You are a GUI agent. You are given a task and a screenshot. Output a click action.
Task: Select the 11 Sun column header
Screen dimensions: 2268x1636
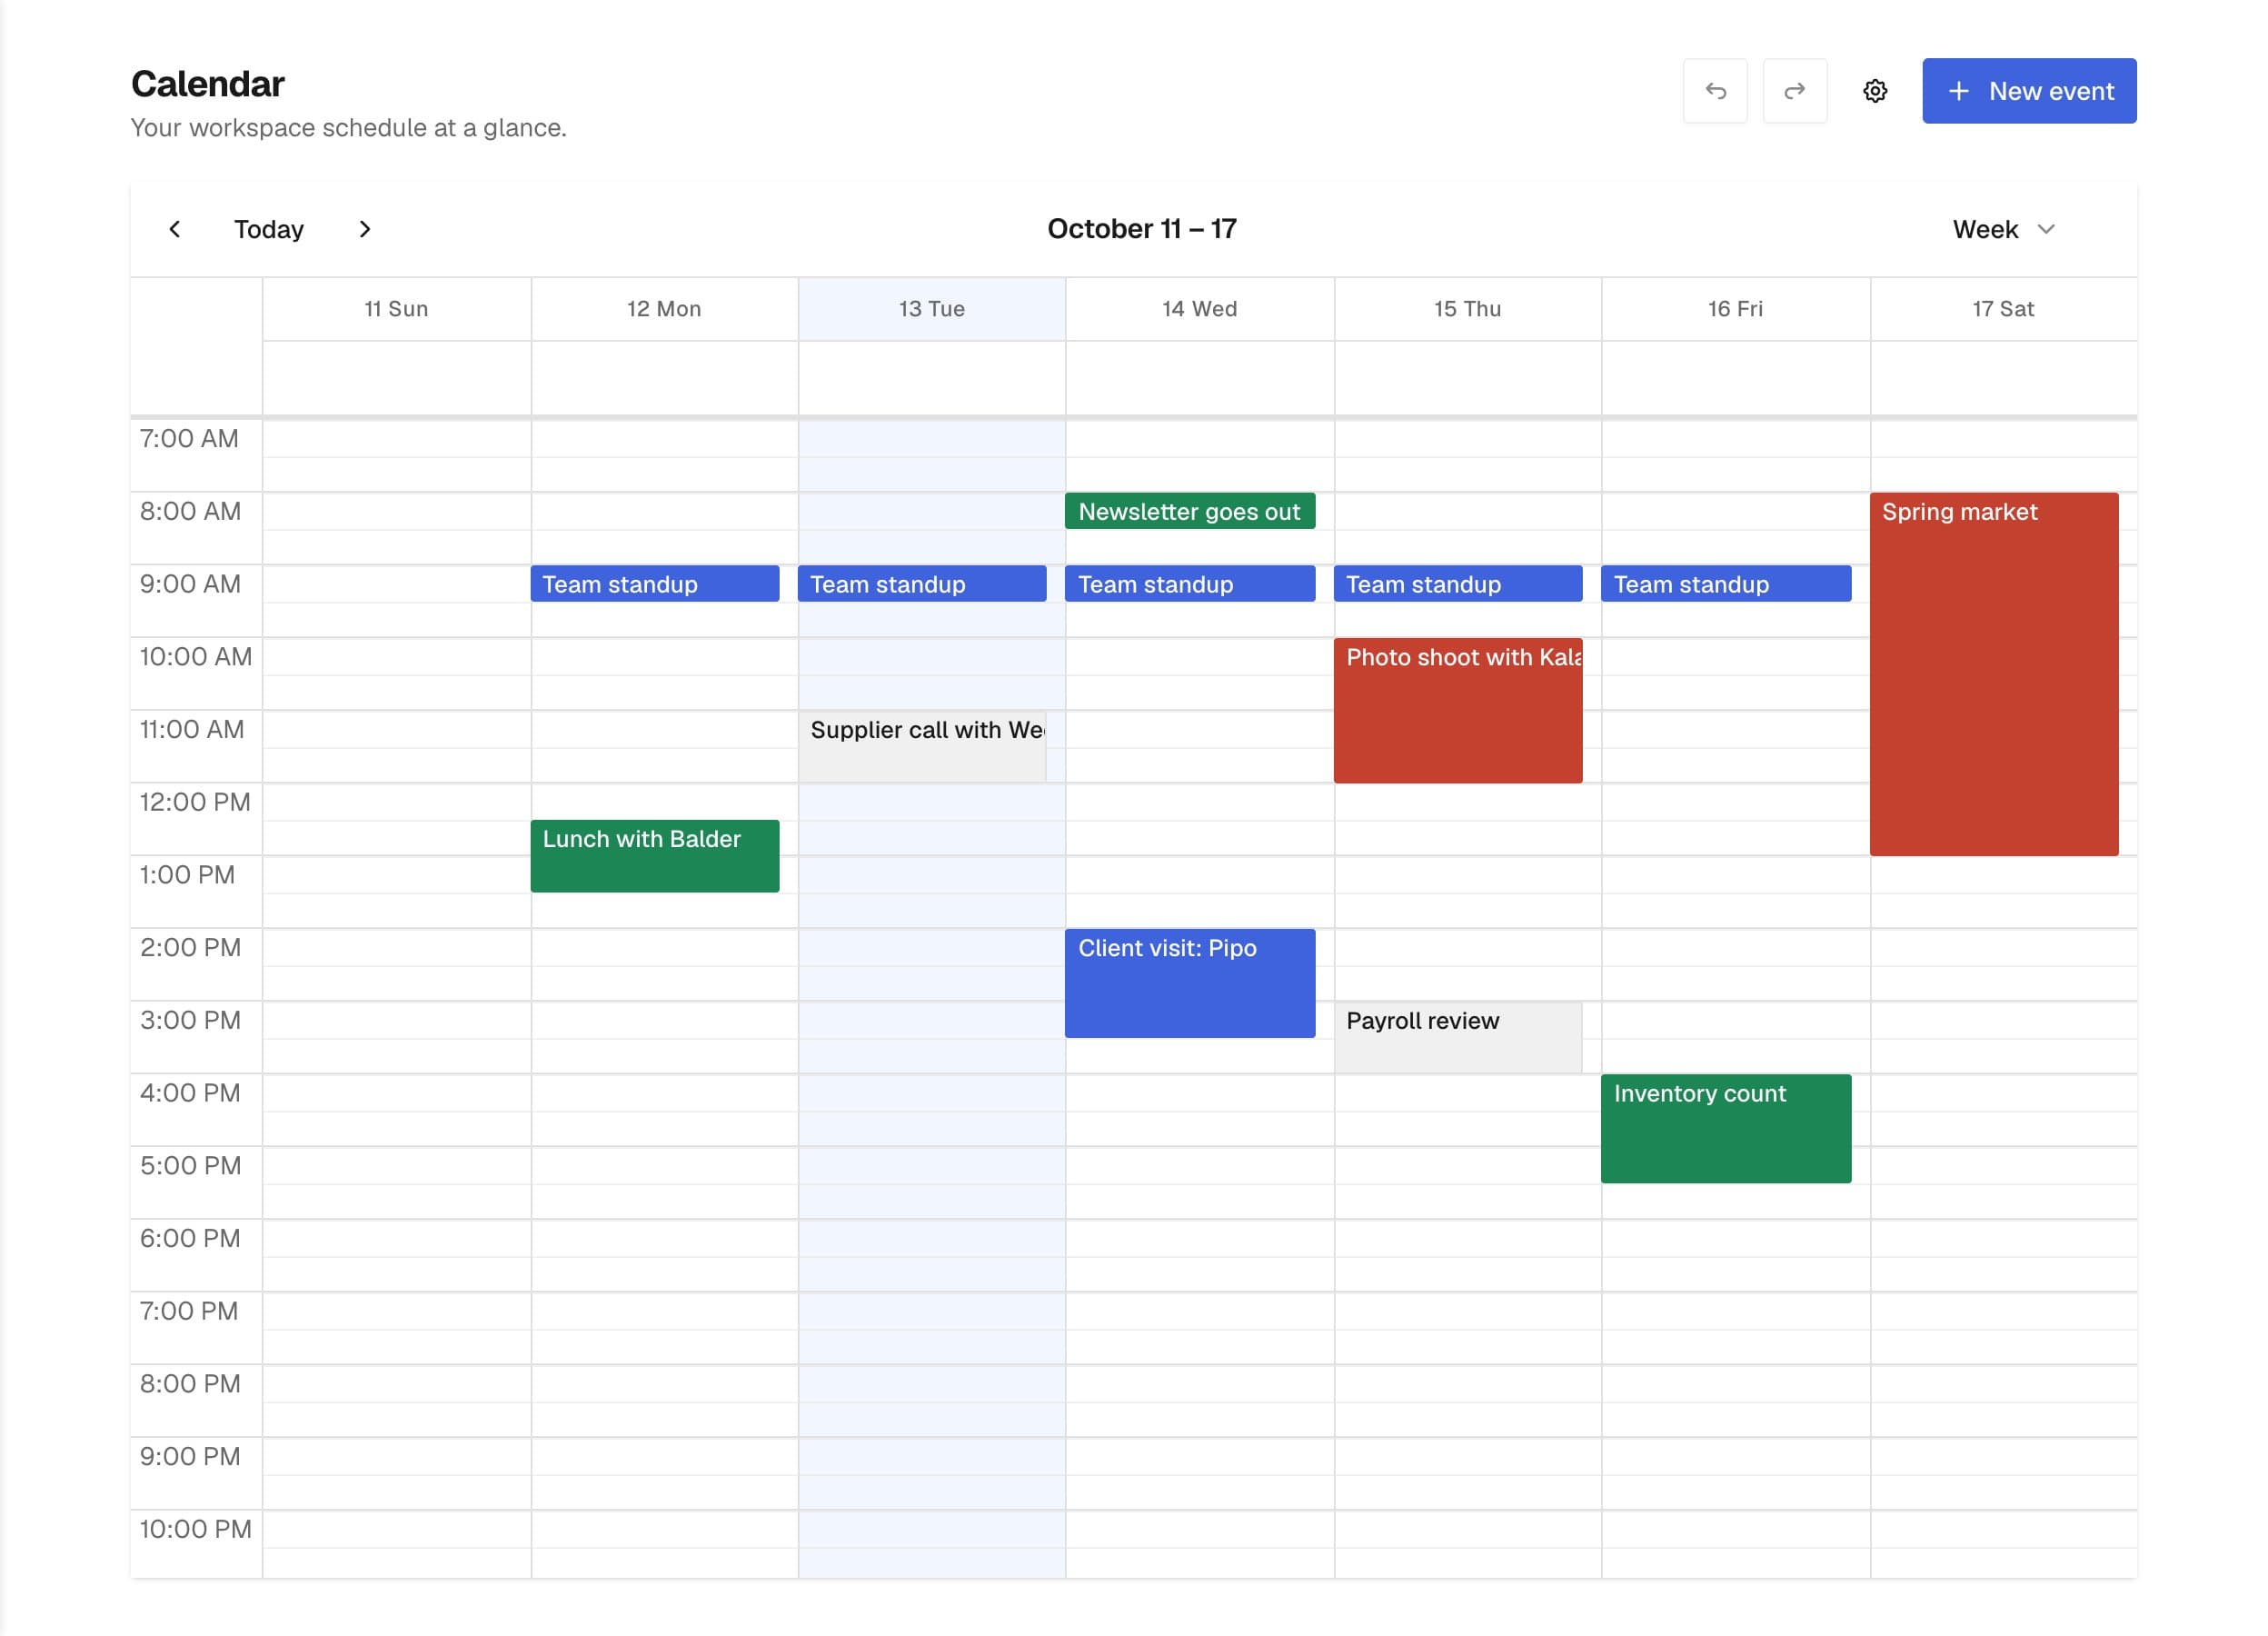(396, 309)
